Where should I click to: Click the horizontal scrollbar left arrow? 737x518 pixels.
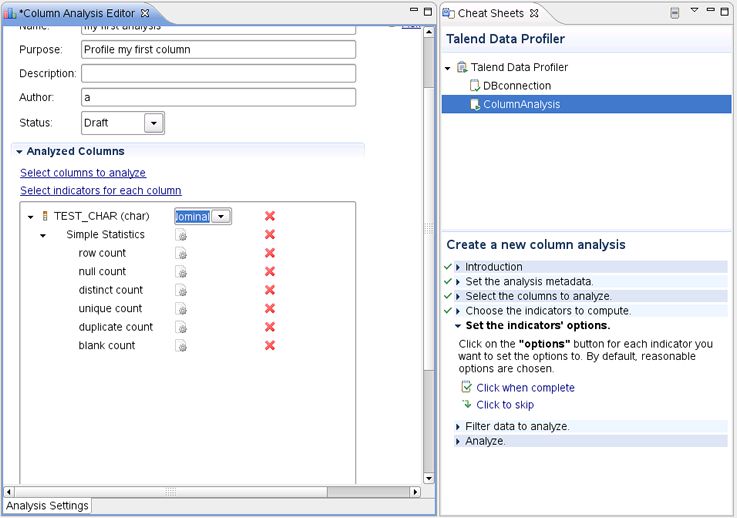9,492
